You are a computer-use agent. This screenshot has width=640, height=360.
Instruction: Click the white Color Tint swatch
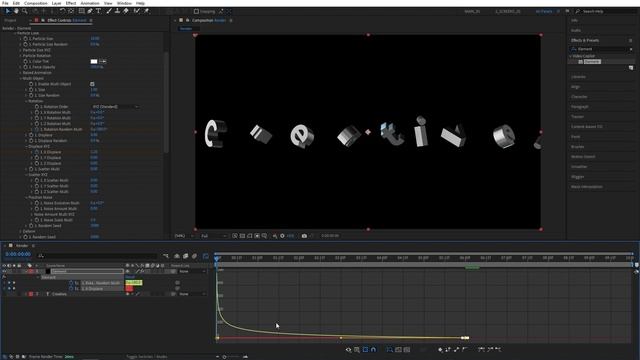[x=94, y=61]
